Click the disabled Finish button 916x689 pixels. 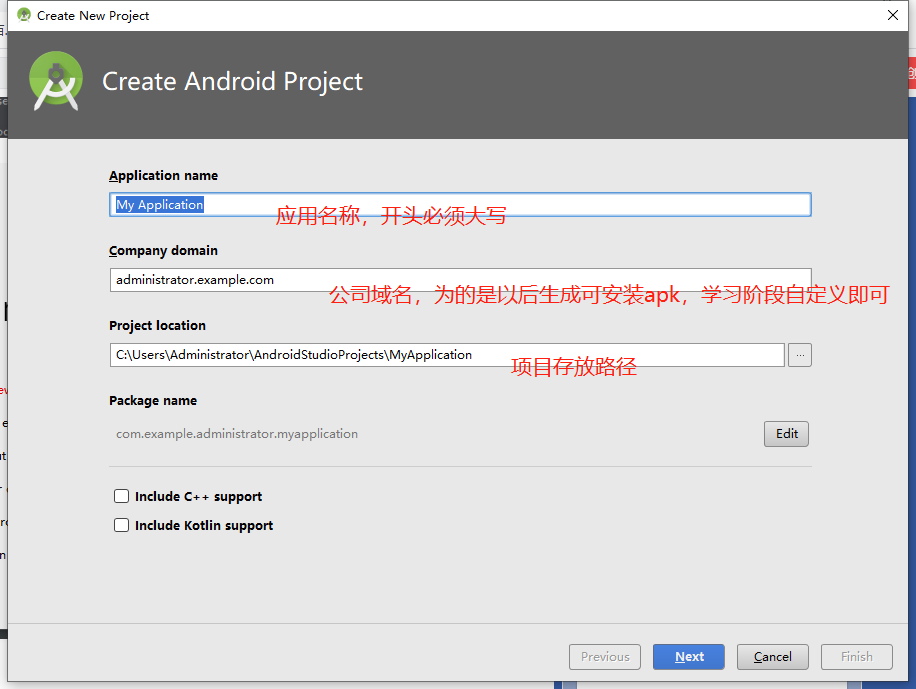(857, 657)
